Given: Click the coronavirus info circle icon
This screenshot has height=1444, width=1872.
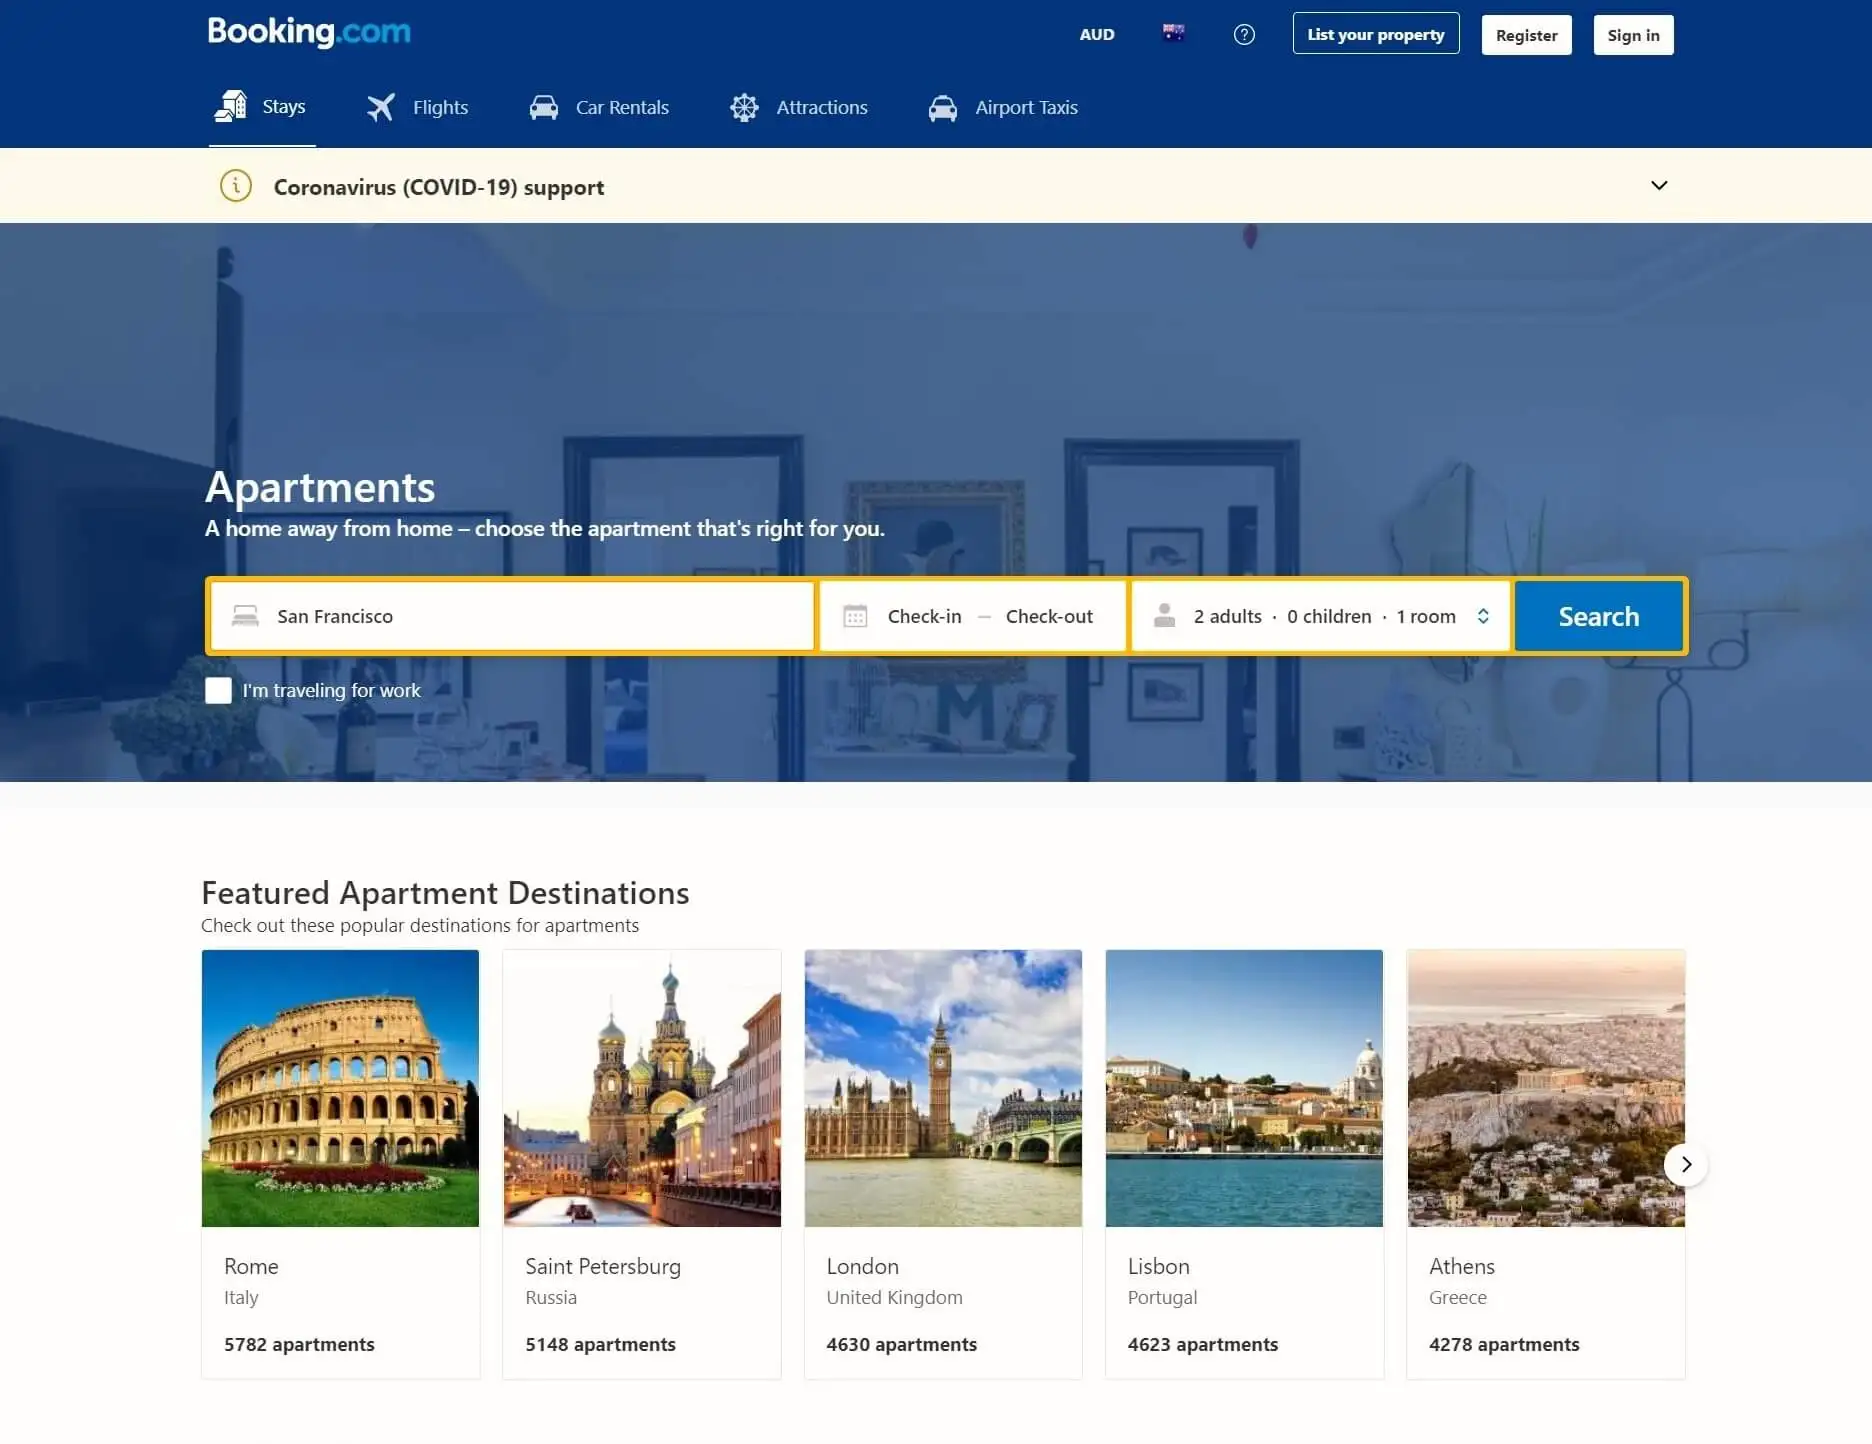Looking at the screenshot, I should tap(236, 186).
